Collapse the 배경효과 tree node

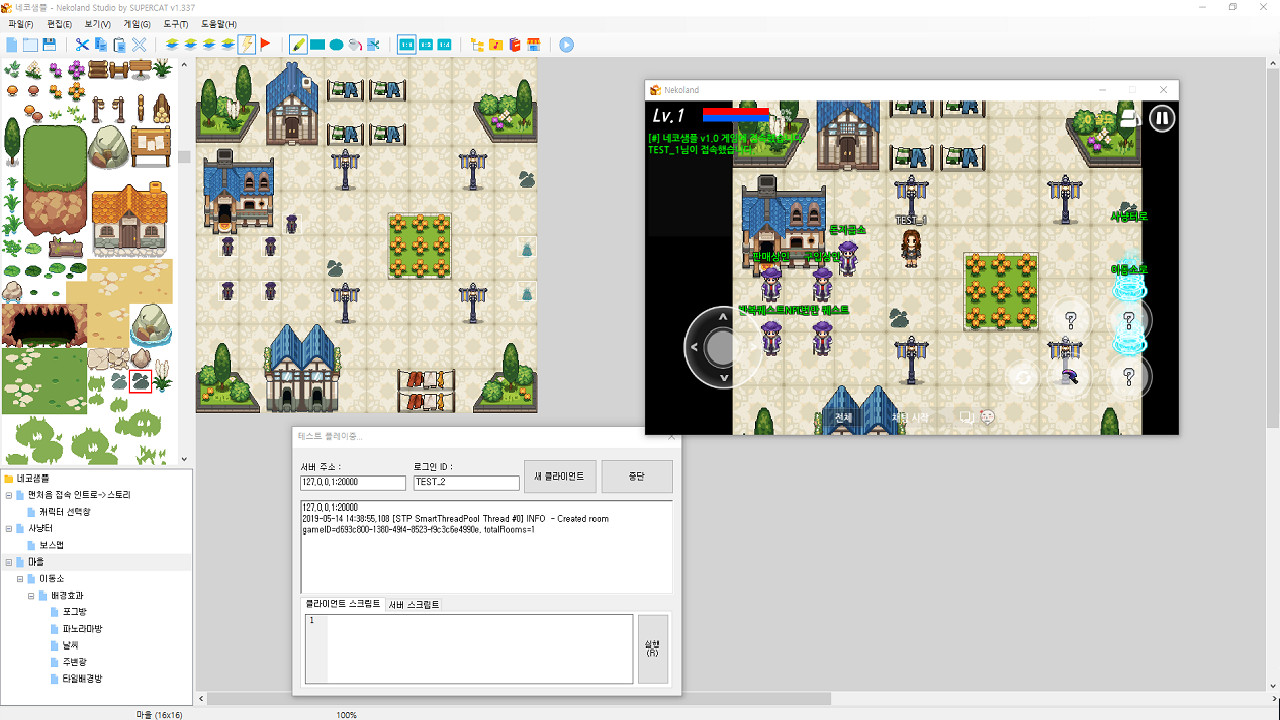point(31,595)
